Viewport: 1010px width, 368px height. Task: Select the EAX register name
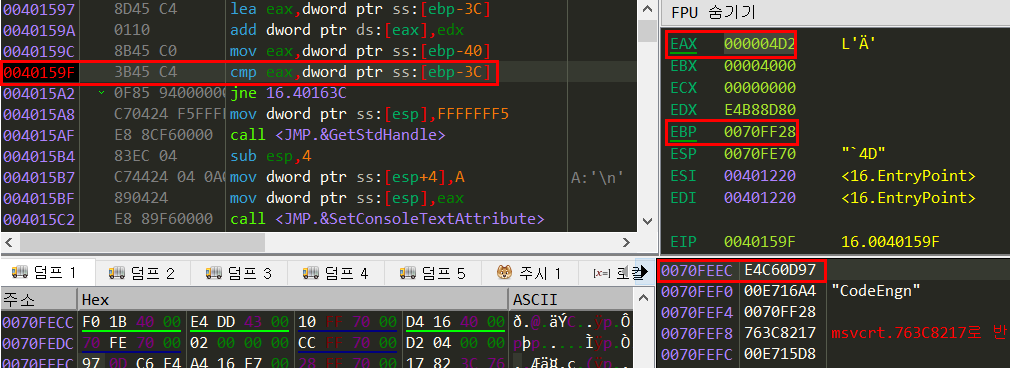[x=683, y=44]
